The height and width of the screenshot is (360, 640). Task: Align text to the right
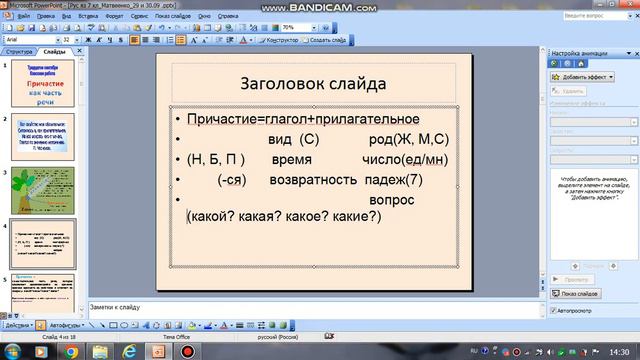pos(156,40)
